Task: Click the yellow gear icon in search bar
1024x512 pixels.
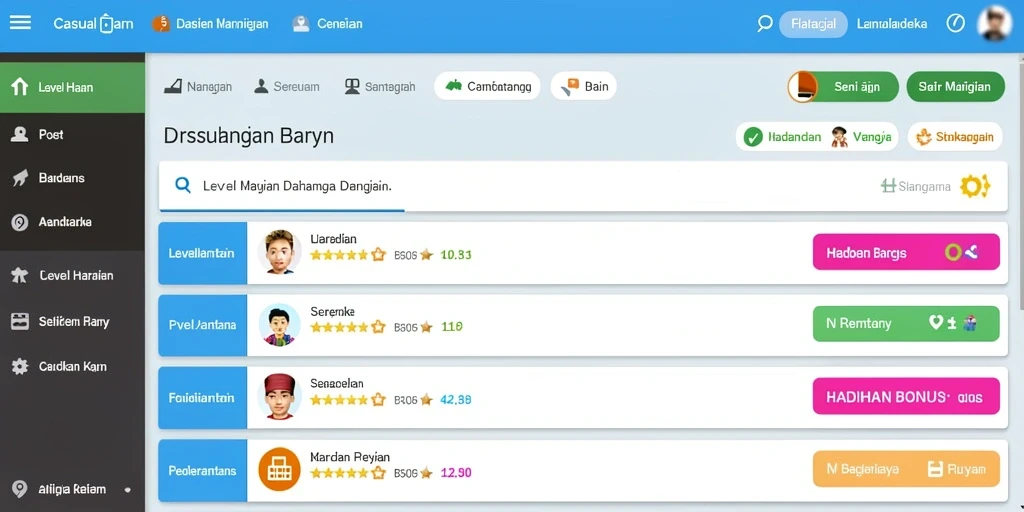Action: 974,186
